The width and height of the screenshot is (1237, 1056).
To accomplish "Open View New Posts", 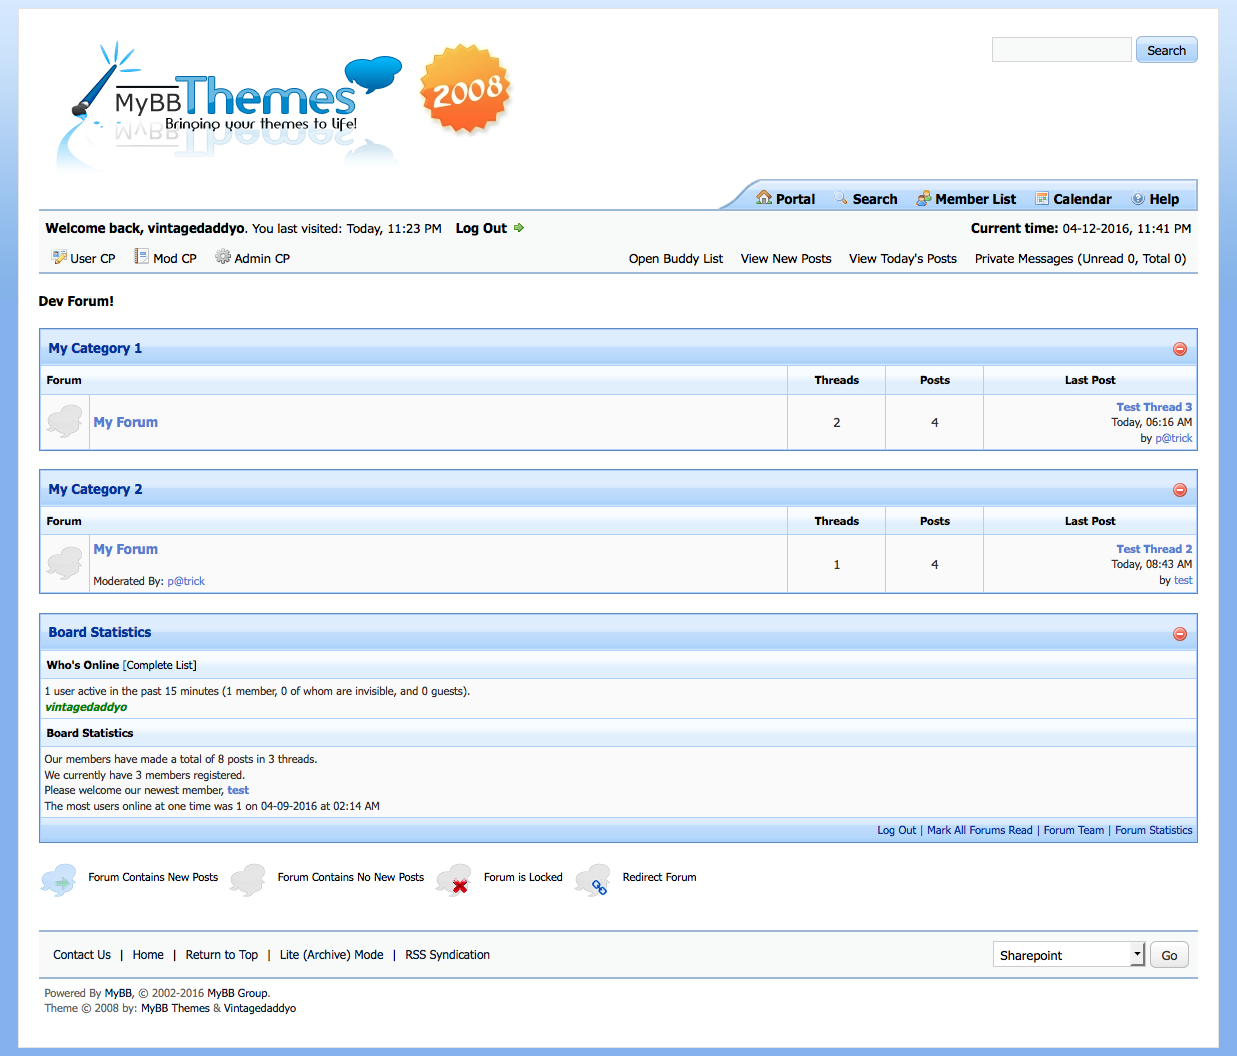I will [x=786, y=258].
